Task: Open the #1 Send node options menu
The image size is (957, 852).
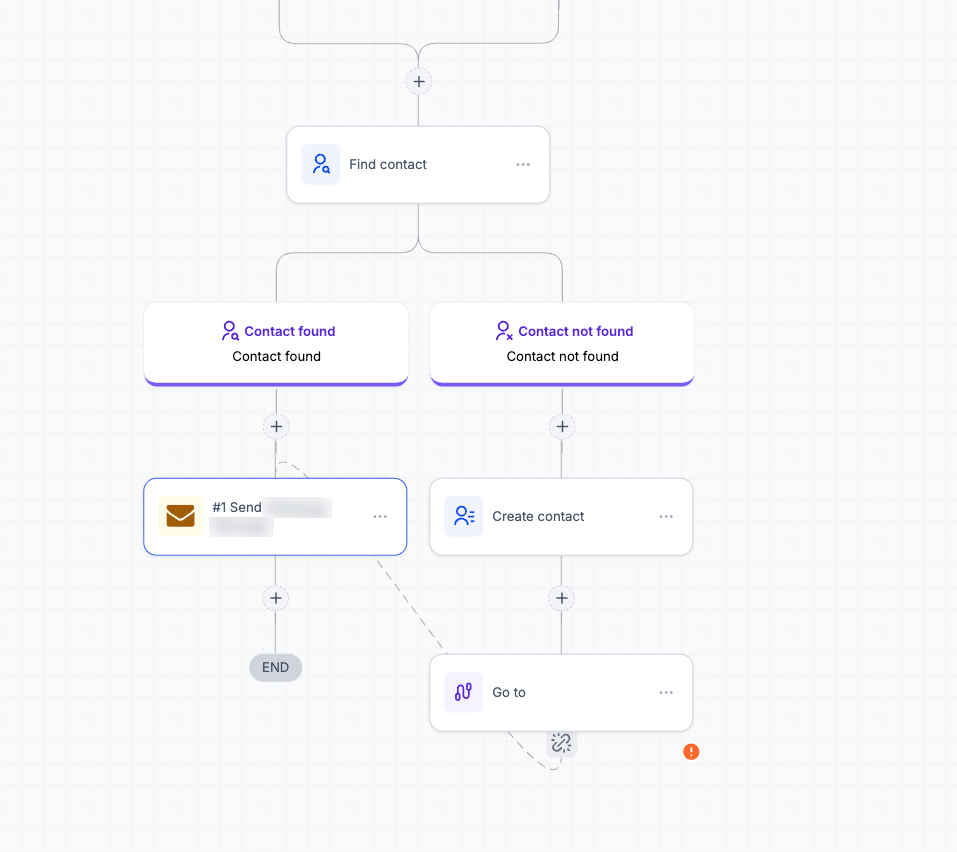Action: tap(380, 516)
